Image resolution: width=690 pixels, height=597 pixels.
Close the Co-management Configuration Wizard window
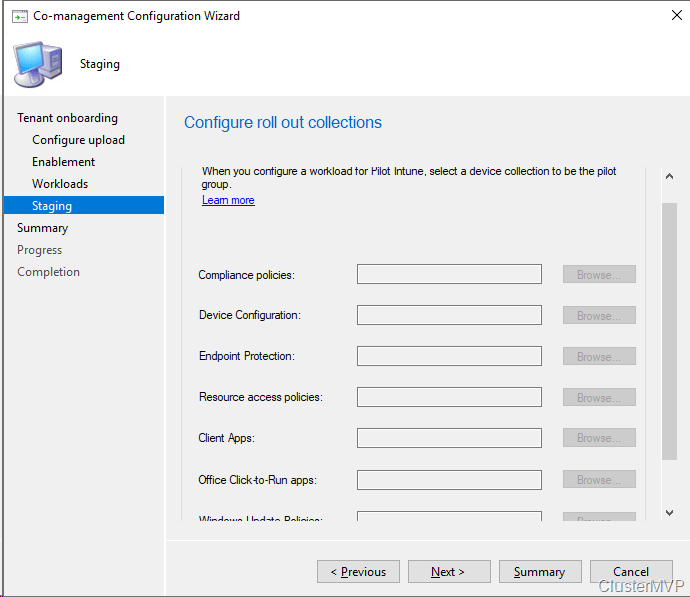point(676,15)
